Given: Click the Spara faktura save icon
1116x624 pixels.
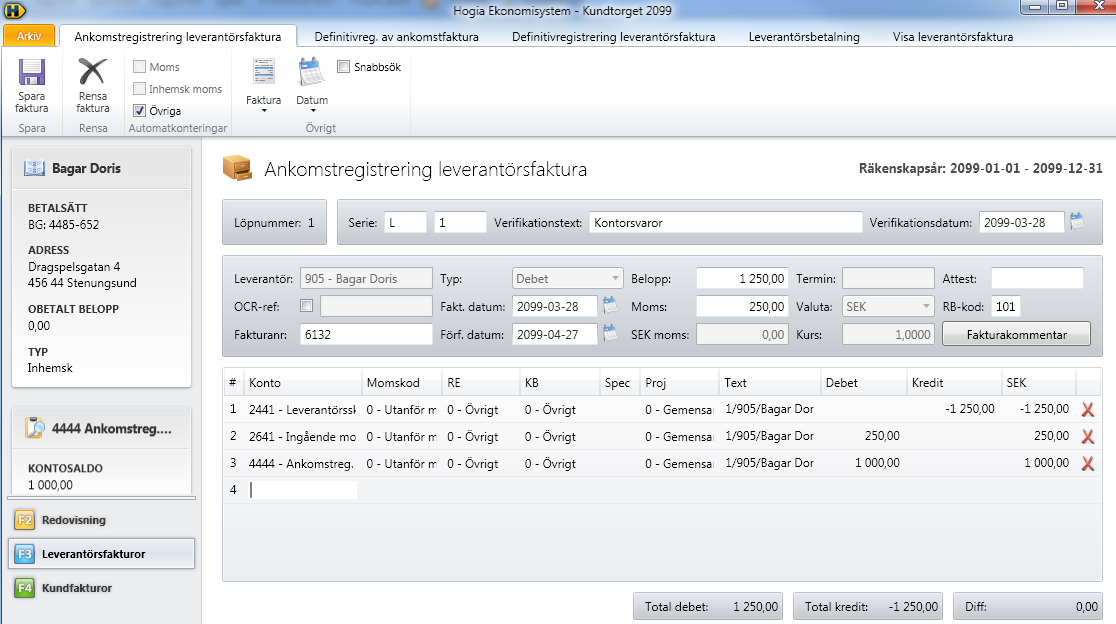Looking at the screenshot, I should tap(32, 72).
